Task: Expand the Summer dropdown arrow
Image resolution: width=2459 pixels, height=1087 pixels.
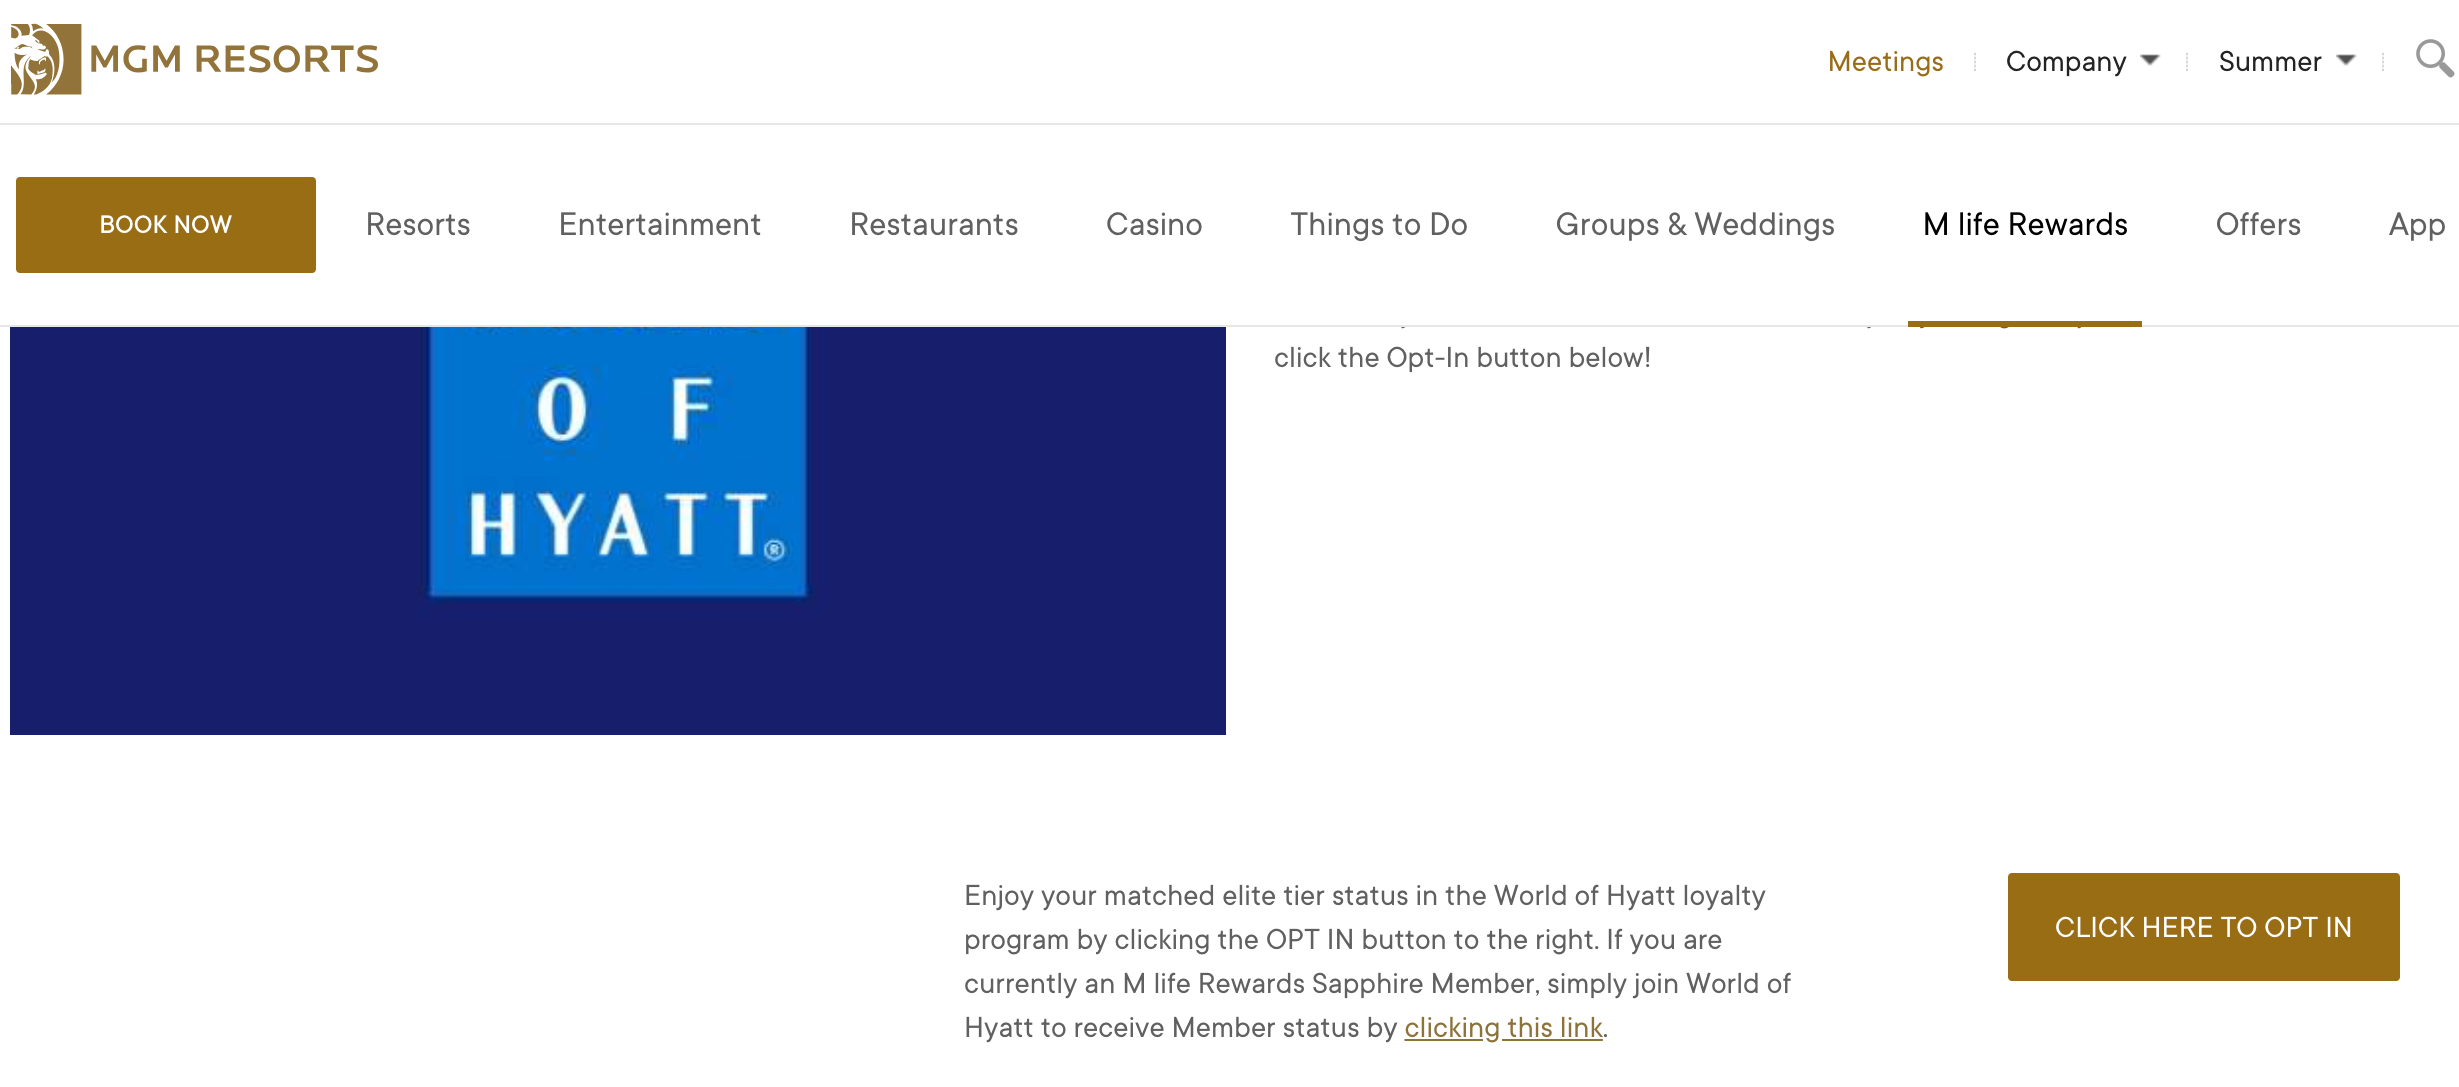Action: click(2346, 61)
